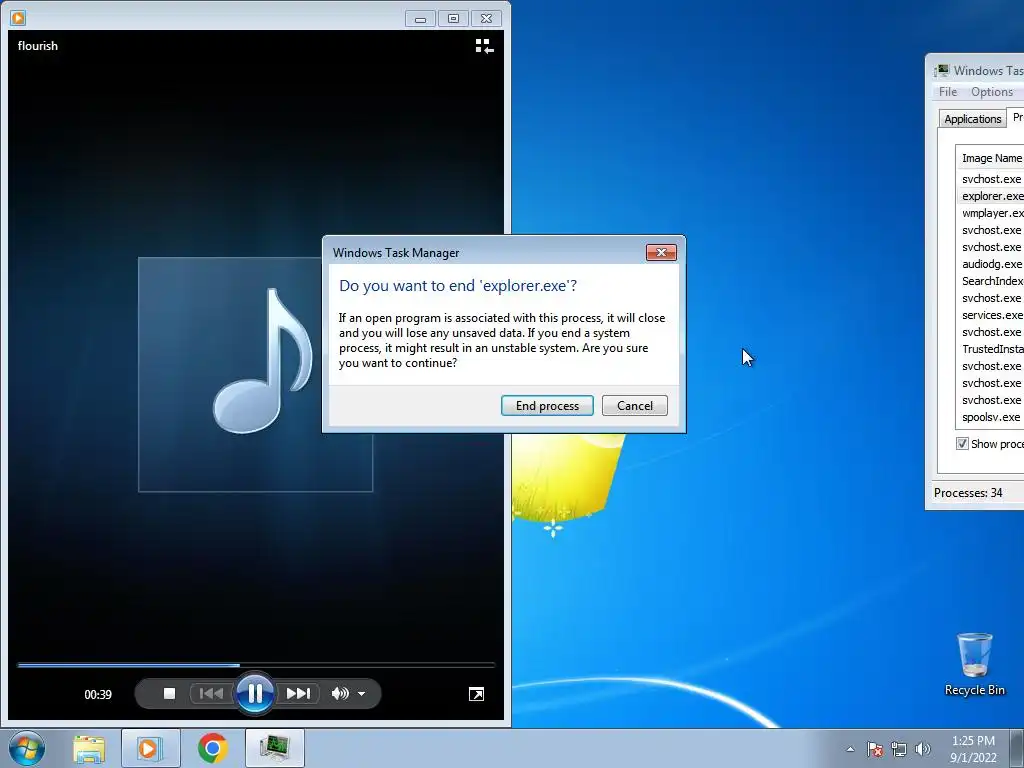Viewport: 1024px width, 768px height.
Task: Select the wmplayer.exe process row
Action: (x=991, y=213)
